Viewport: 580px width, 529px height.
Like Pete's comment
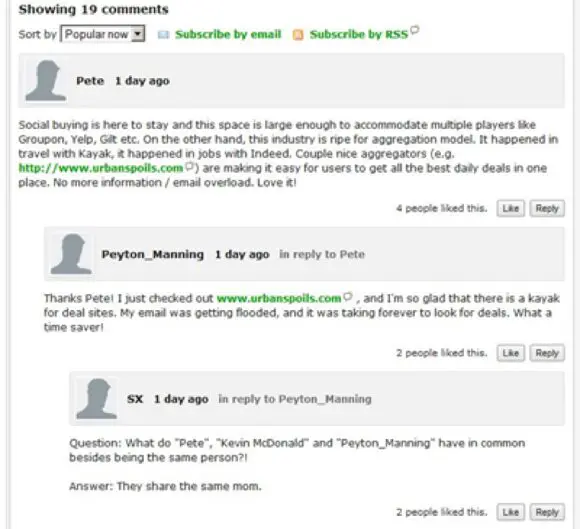click(510, 208)
